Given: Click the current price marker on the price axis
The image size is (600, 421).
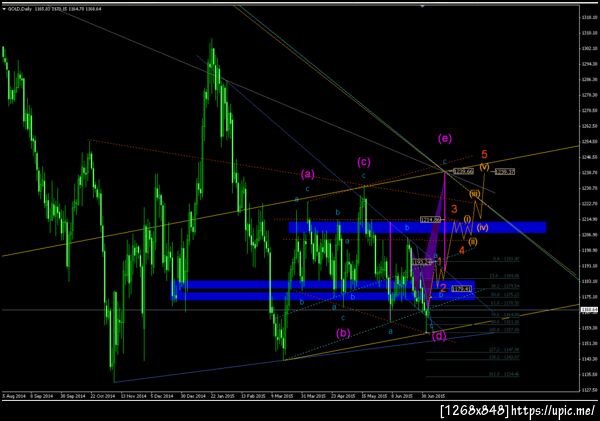Looking at the screenshot, I should click(590, 310).
